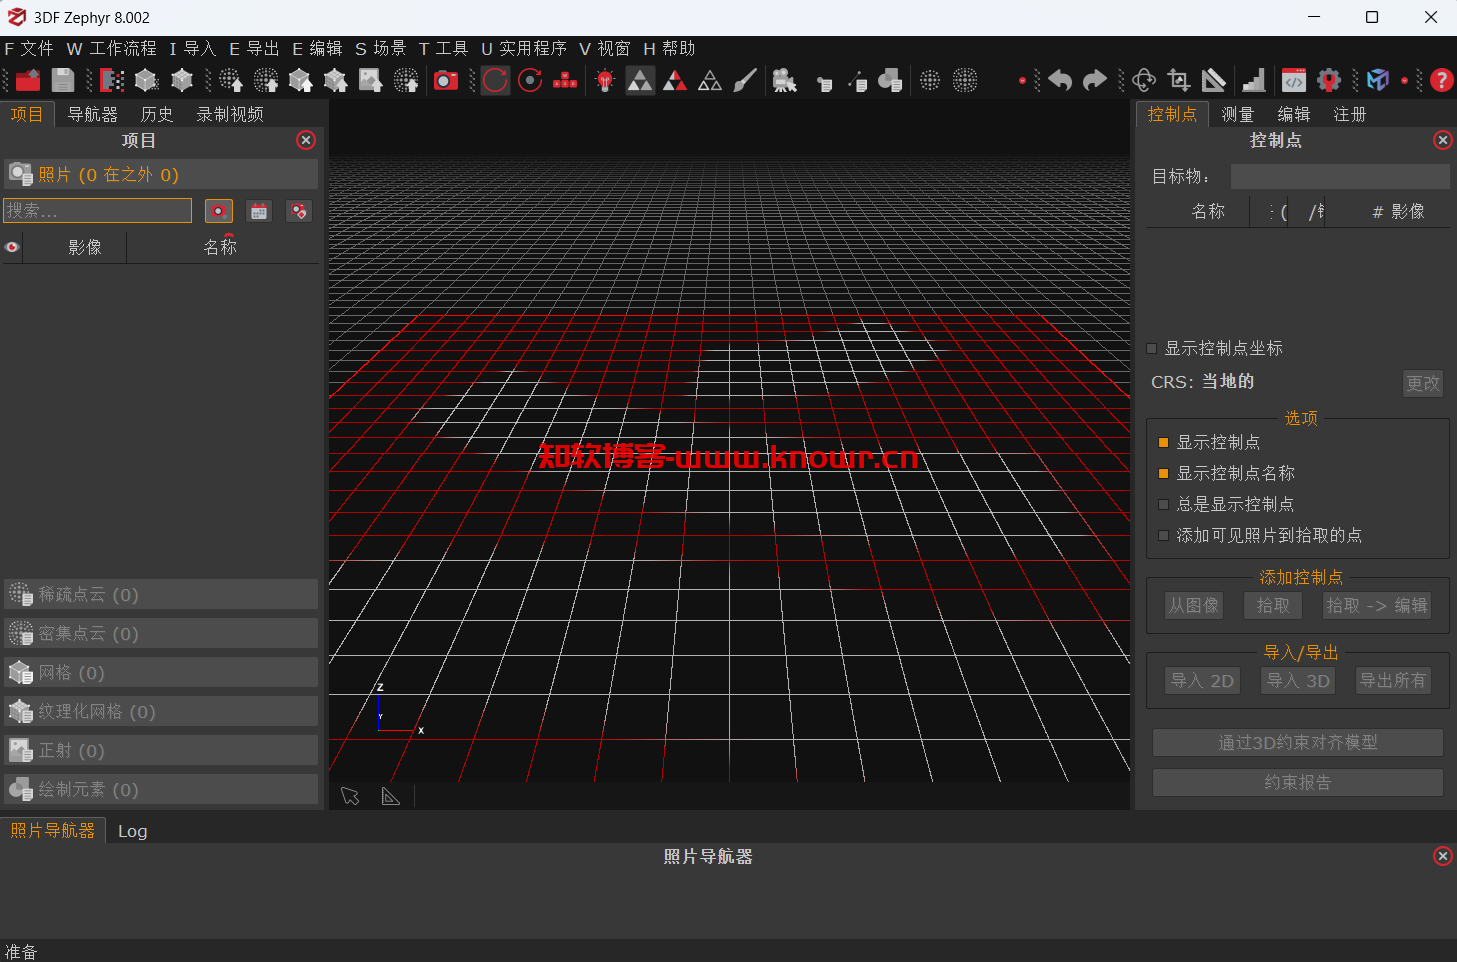Enable 添加可见照片到拾取的点 checkbox

click(1163, 535)
